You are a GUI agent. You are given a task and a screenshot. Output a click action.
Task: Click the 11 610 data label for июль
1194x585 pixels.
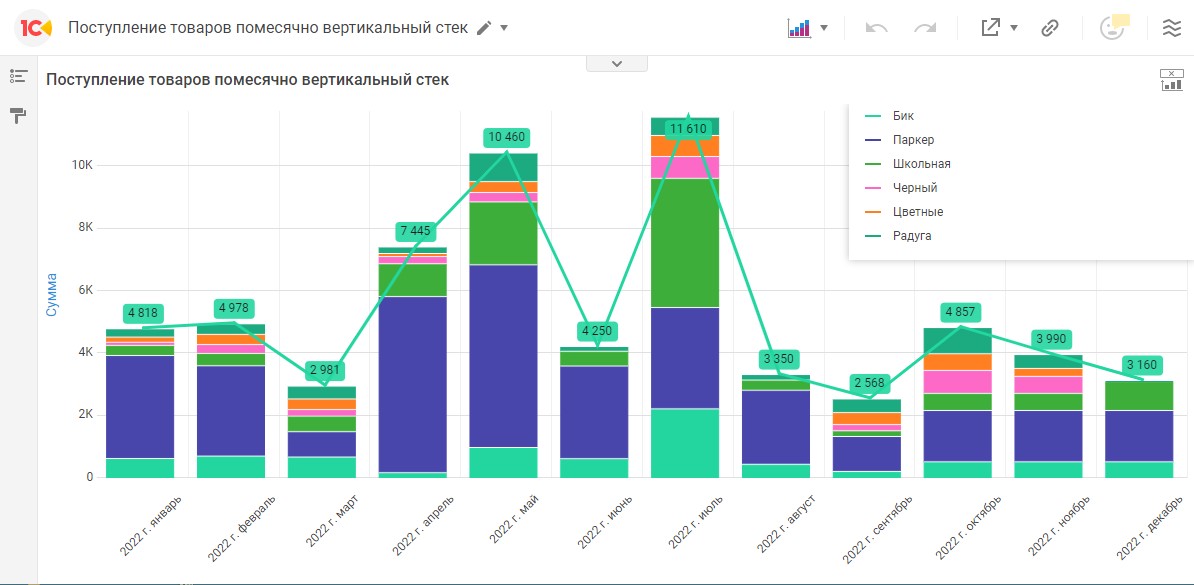coord(688,129)
